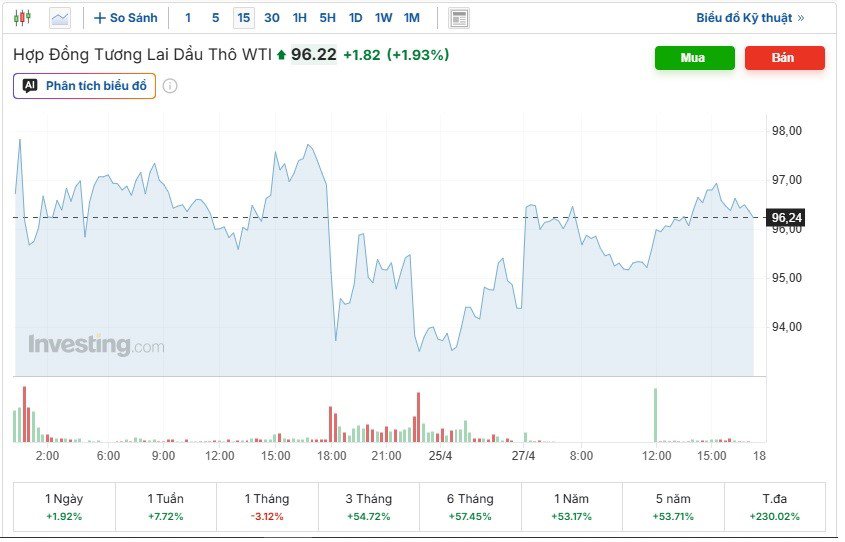Choose the 1M interval option
The image size is (845, 542).
pos(412,18)
